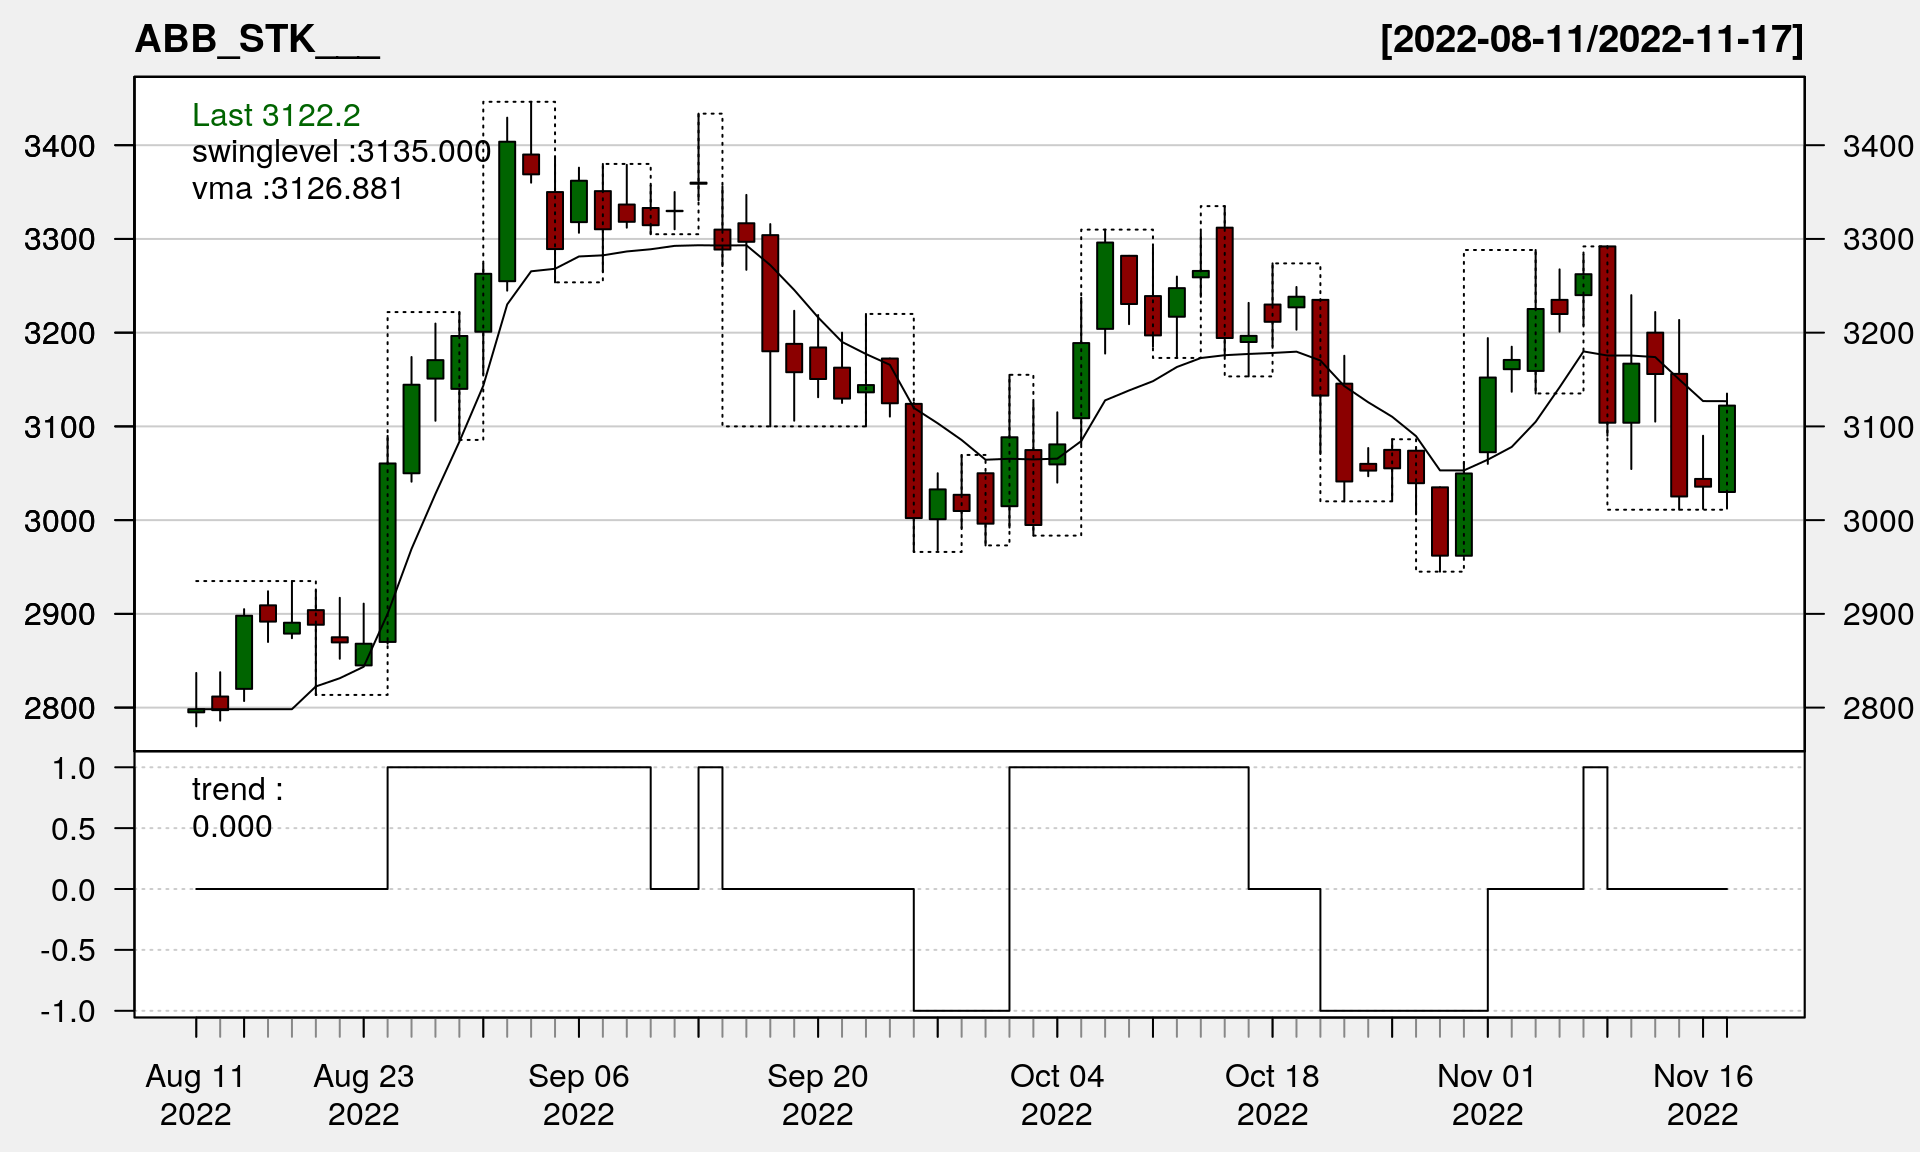This screenshot has height=1152, width=1920.
Task: Click the date range label at top right
Action: (1591, 40)
